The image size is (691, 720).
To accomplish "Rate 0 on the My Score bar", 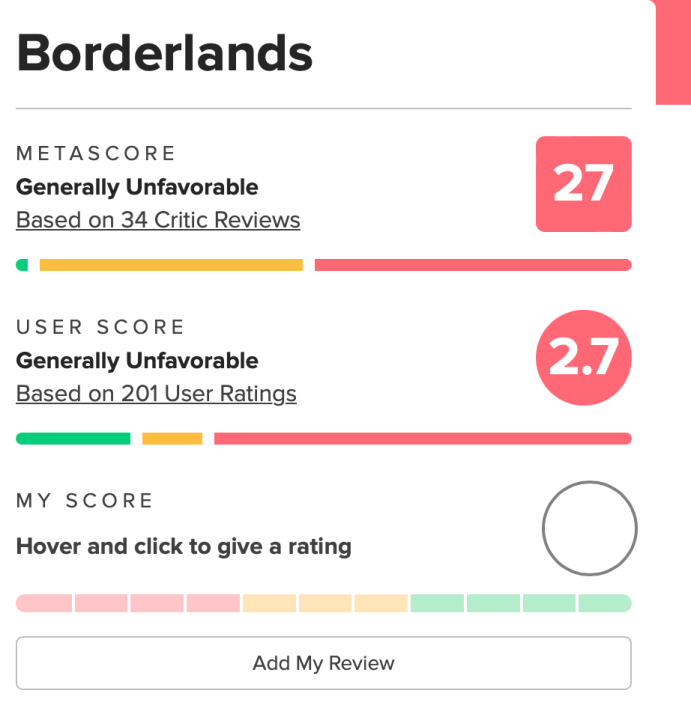I will 45,603.
